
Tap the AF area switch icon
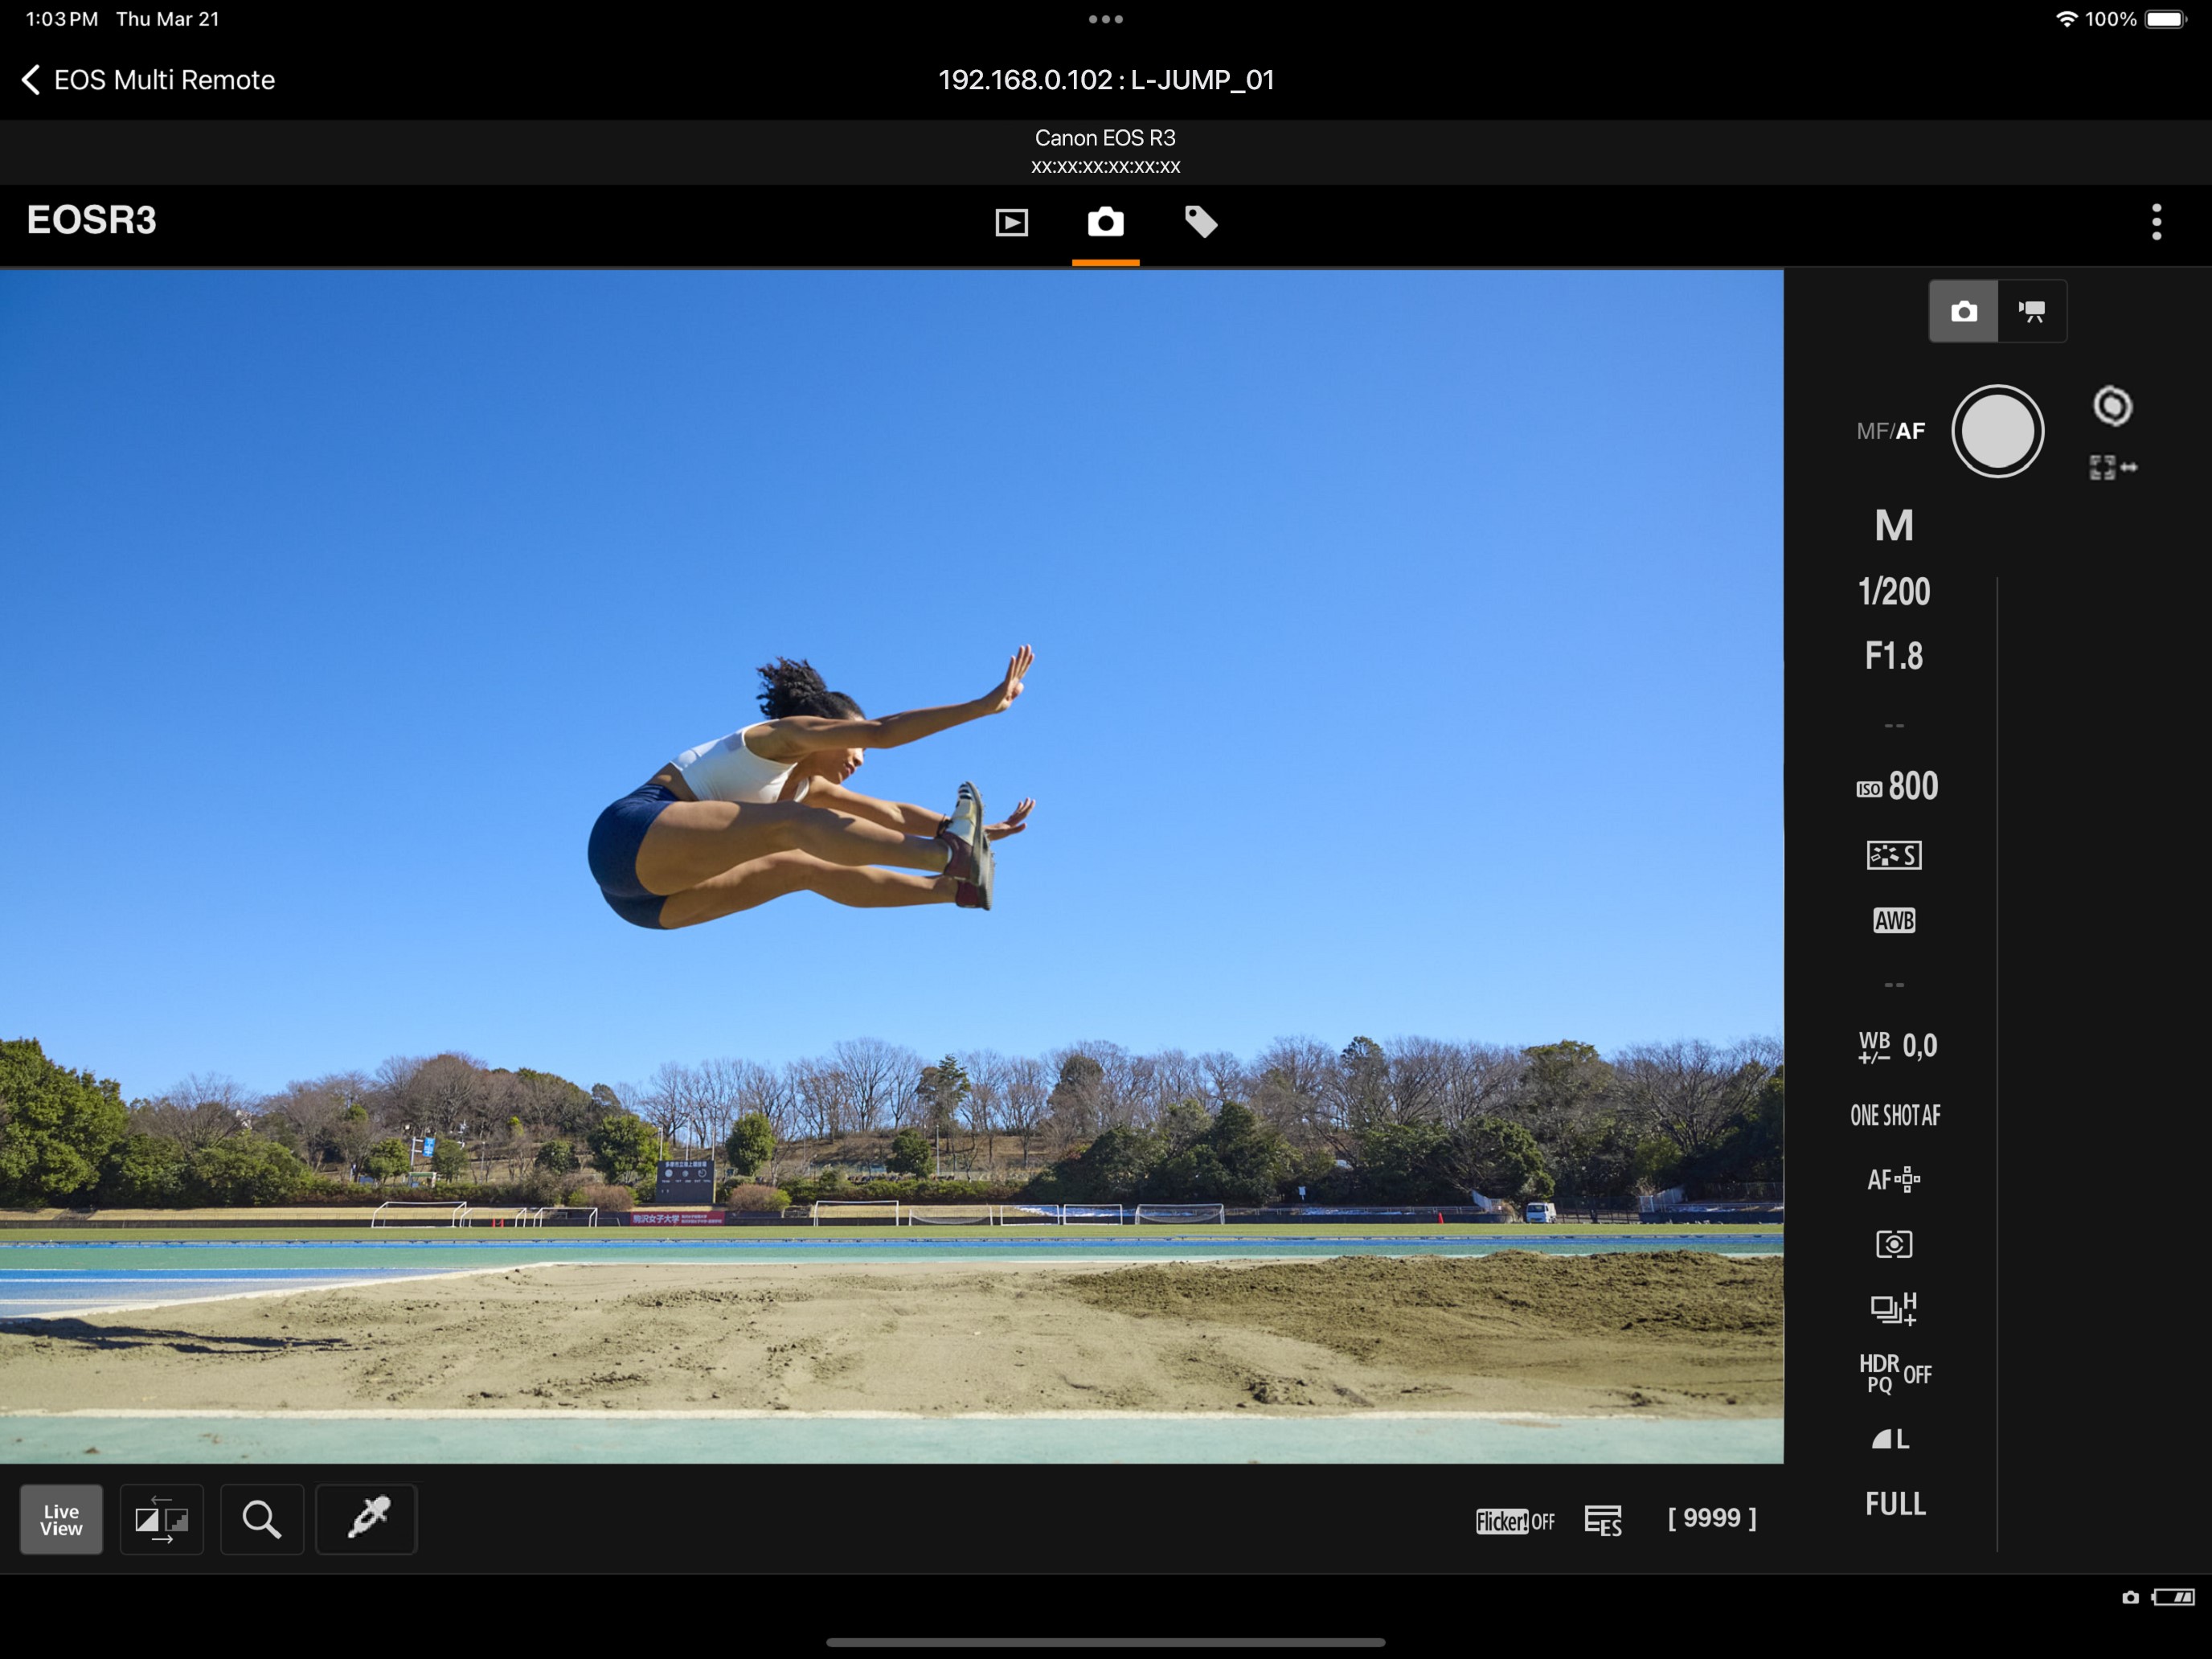[2112, 467]
